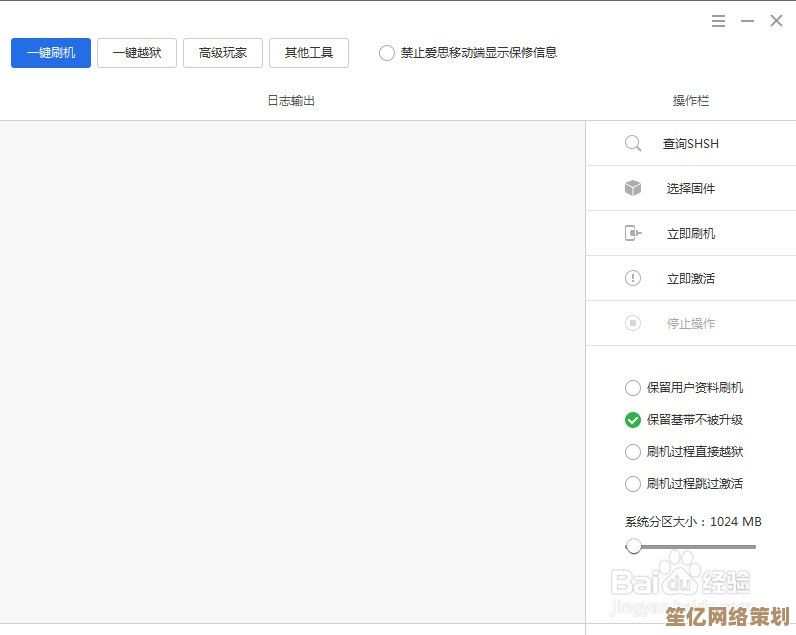Open the 高级玩家 tab
The width and height of the screenshot is (796, 635).
[223, 53]
